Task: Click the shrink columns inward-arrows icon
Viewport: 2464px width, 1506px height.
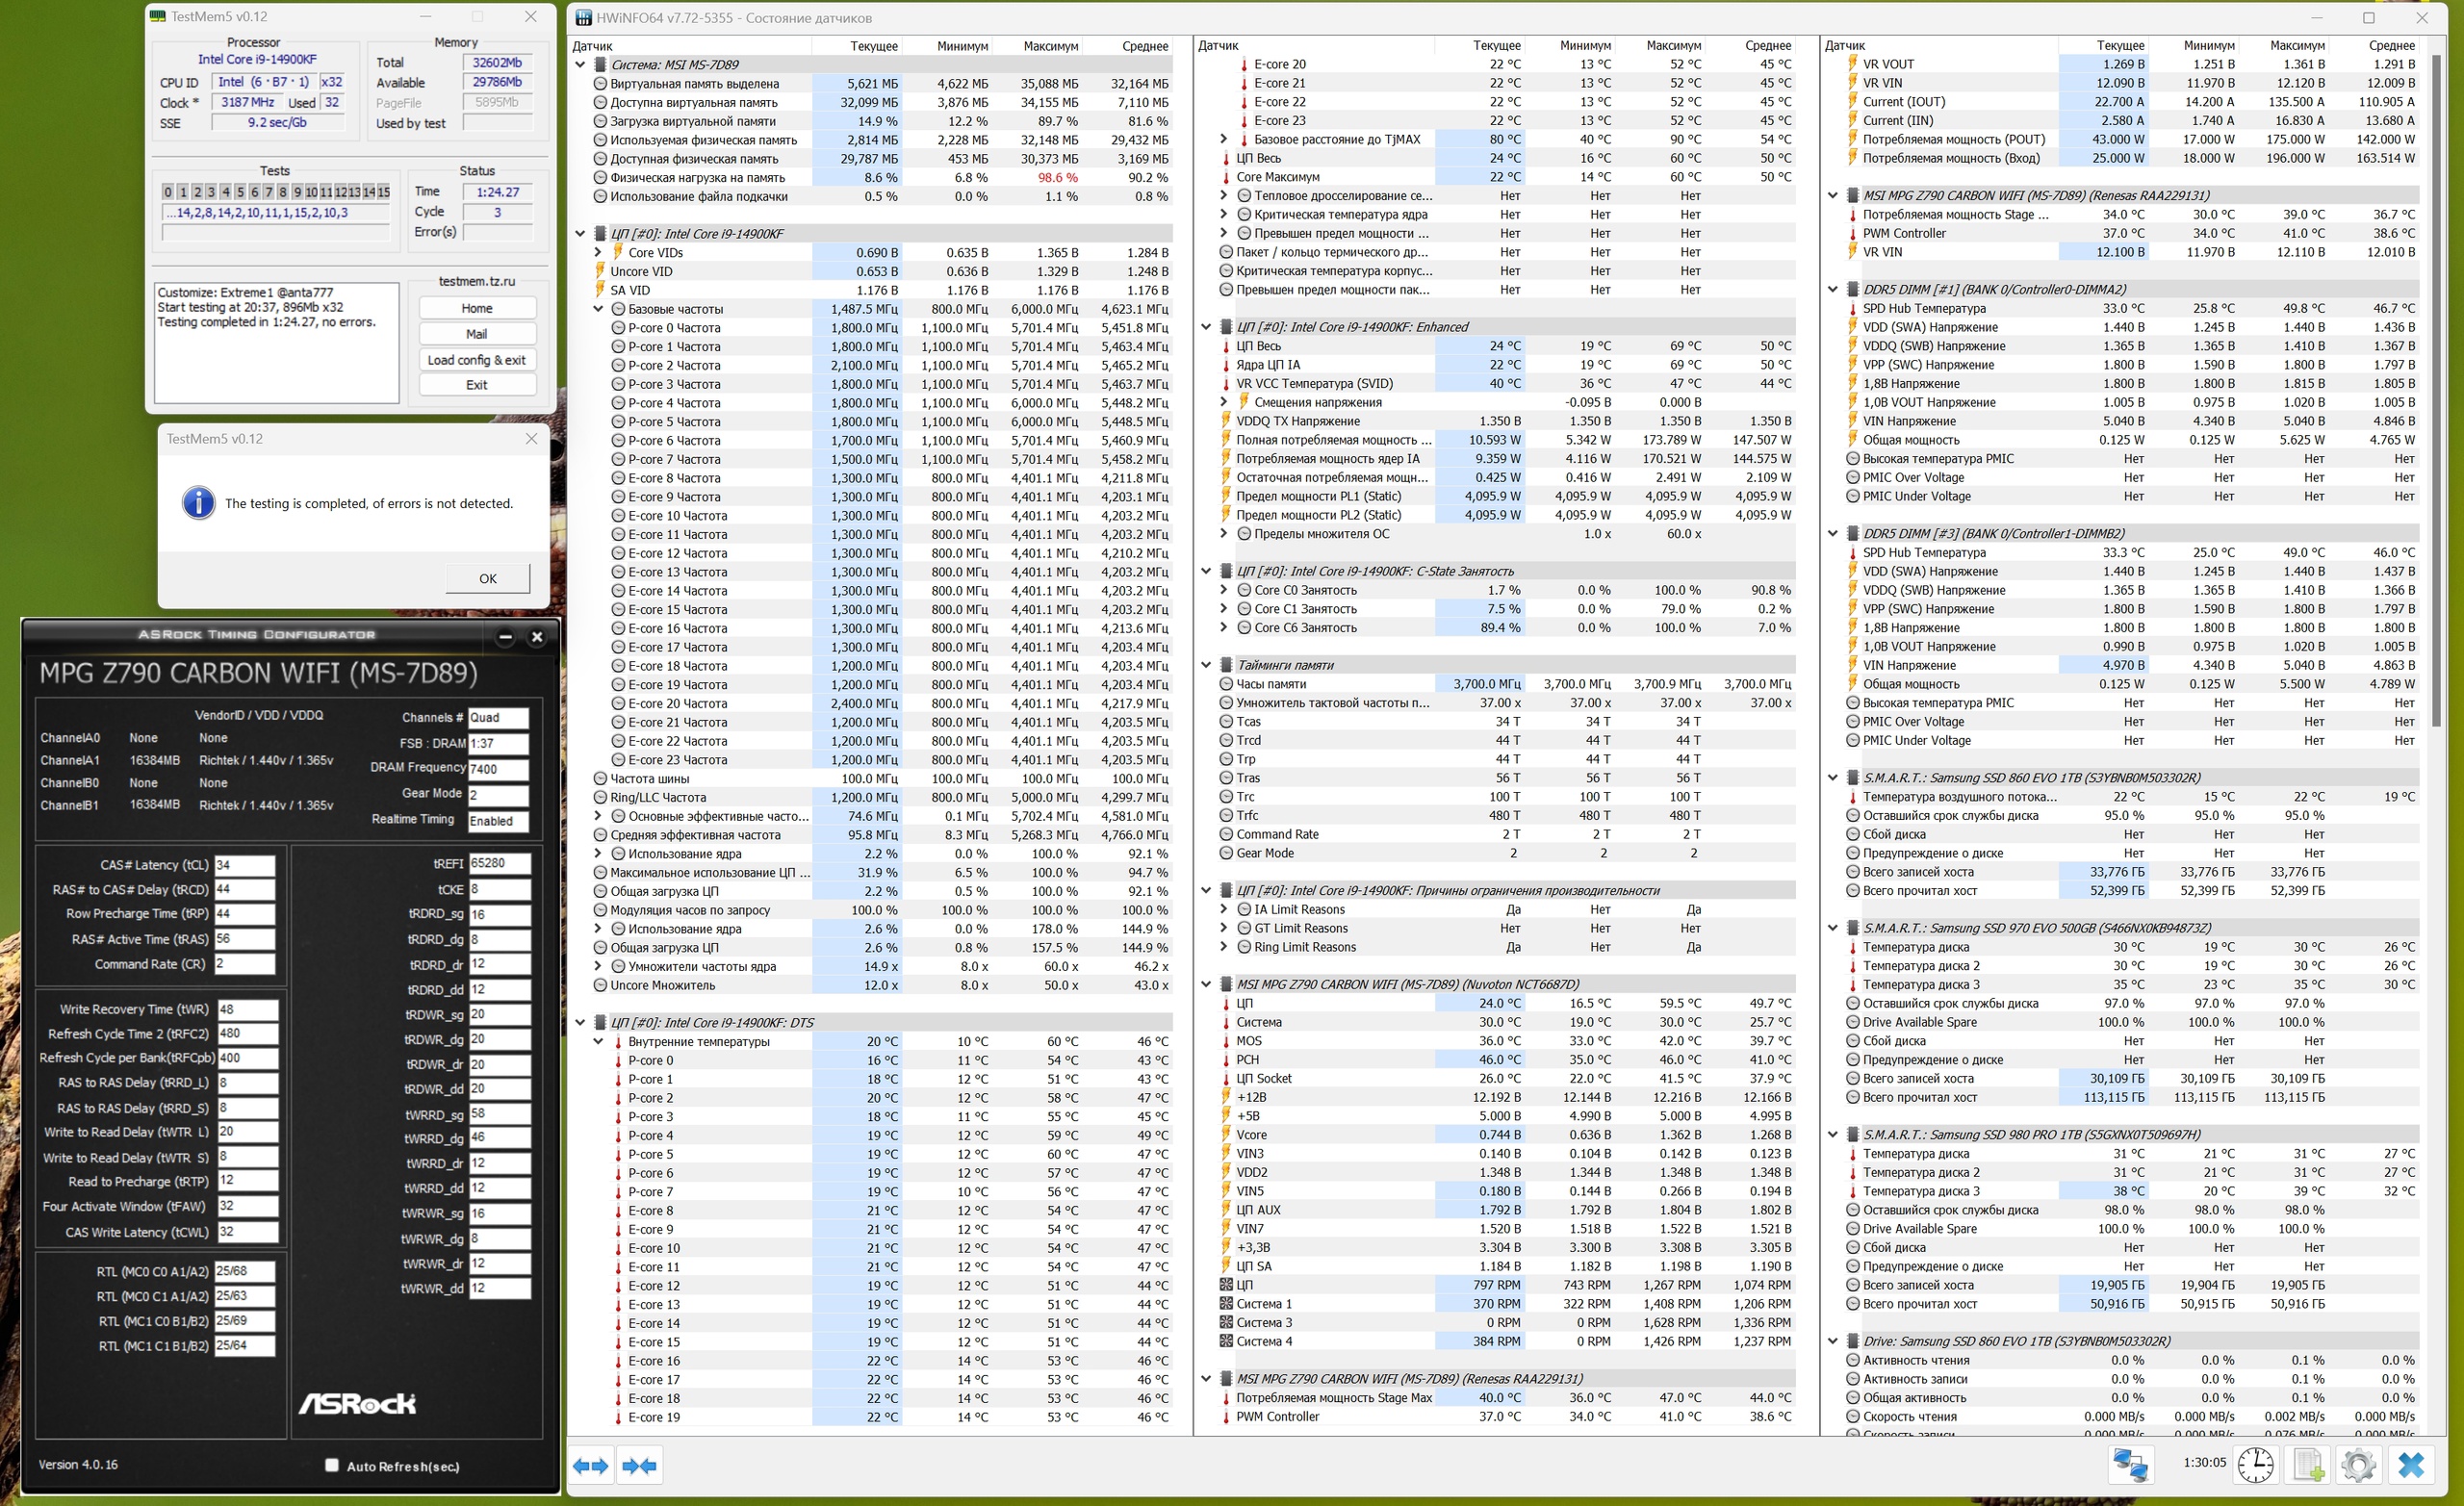Action: (x=639, y=1466)
